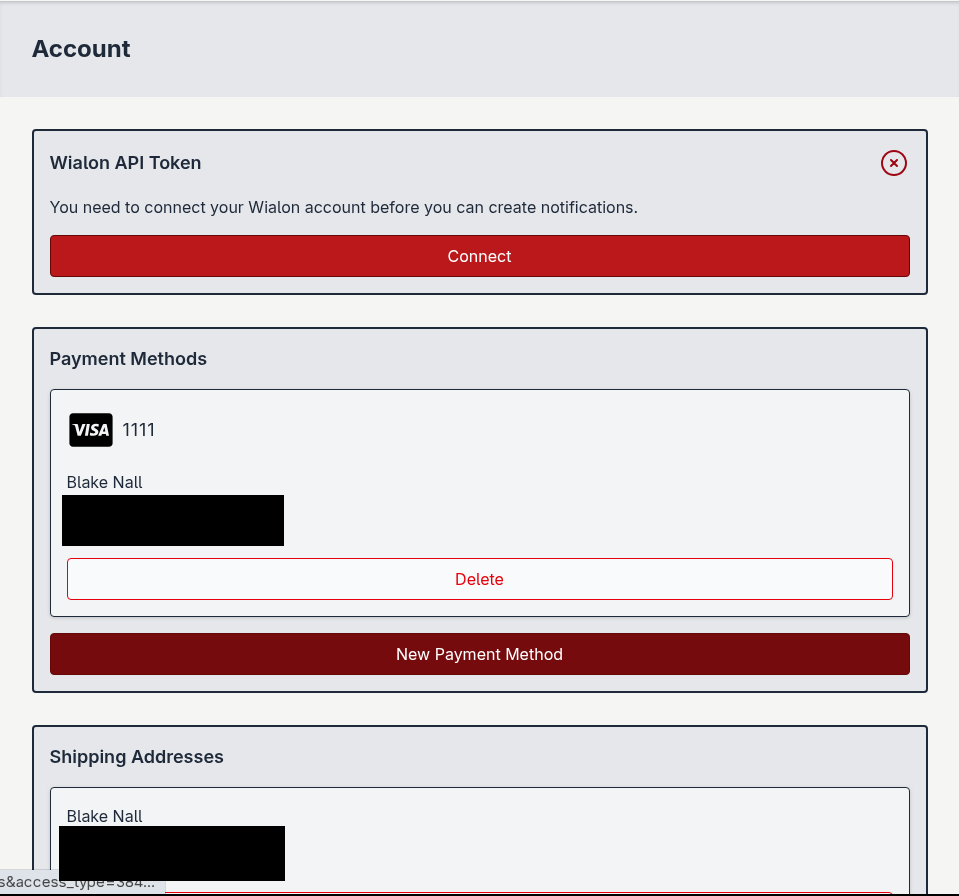Click the Account page heading

tap(81, 49)
